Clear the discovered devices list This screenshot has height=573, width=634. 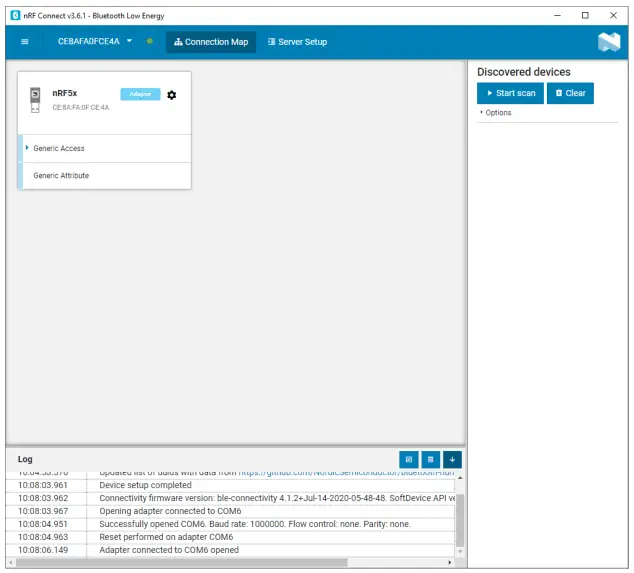pyautogui.click(x=570, y=93)
